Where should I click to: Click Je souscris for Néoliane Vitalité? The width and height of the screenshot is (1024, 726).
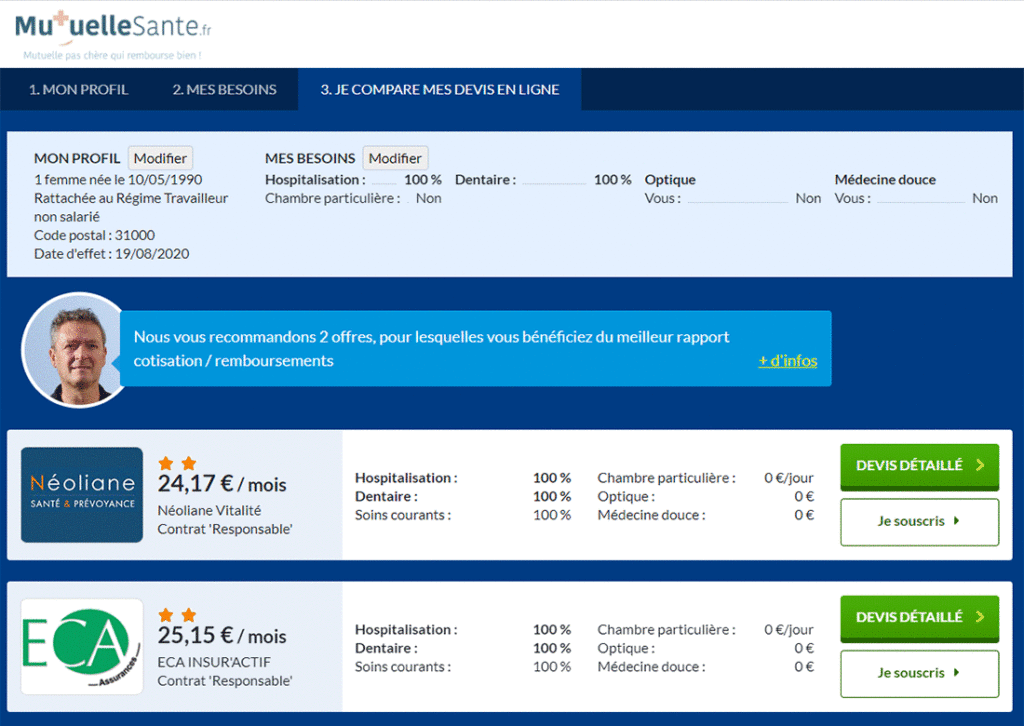[919, 522]
